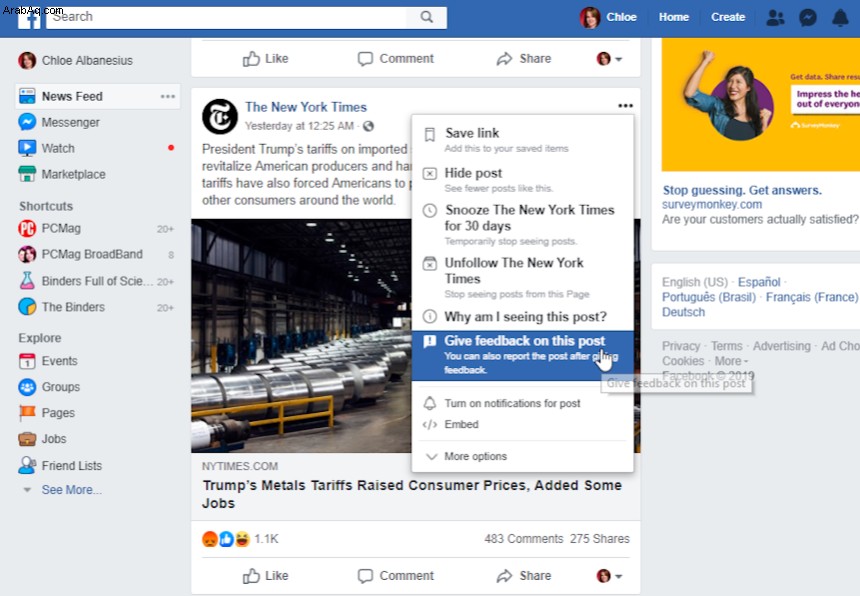Click the post's three-dot options icon
The image size is (860, 596).
click(x=625, y=106)
